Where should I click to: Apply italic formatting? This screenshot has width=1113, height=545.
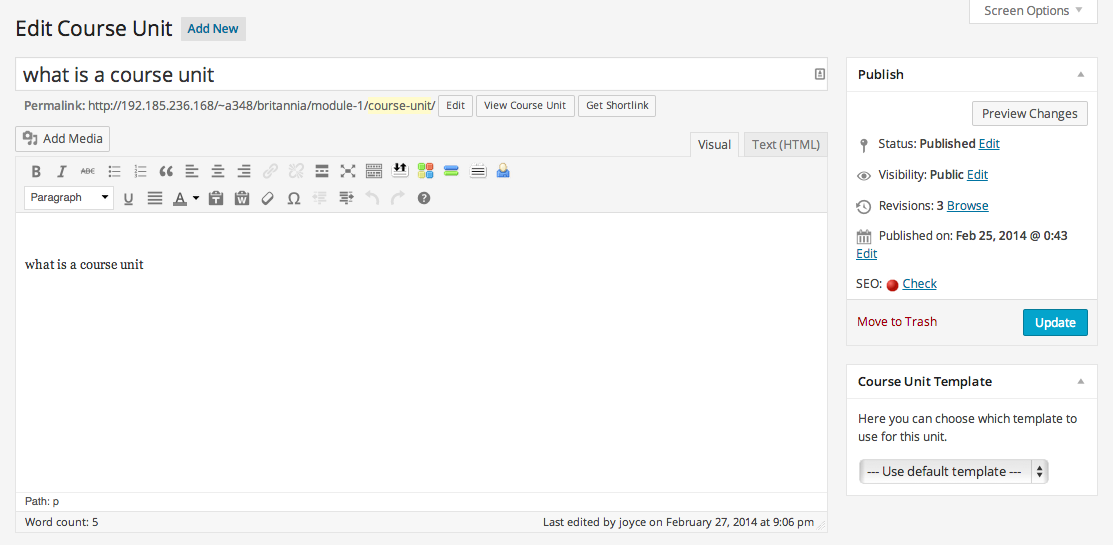[62, 171]
